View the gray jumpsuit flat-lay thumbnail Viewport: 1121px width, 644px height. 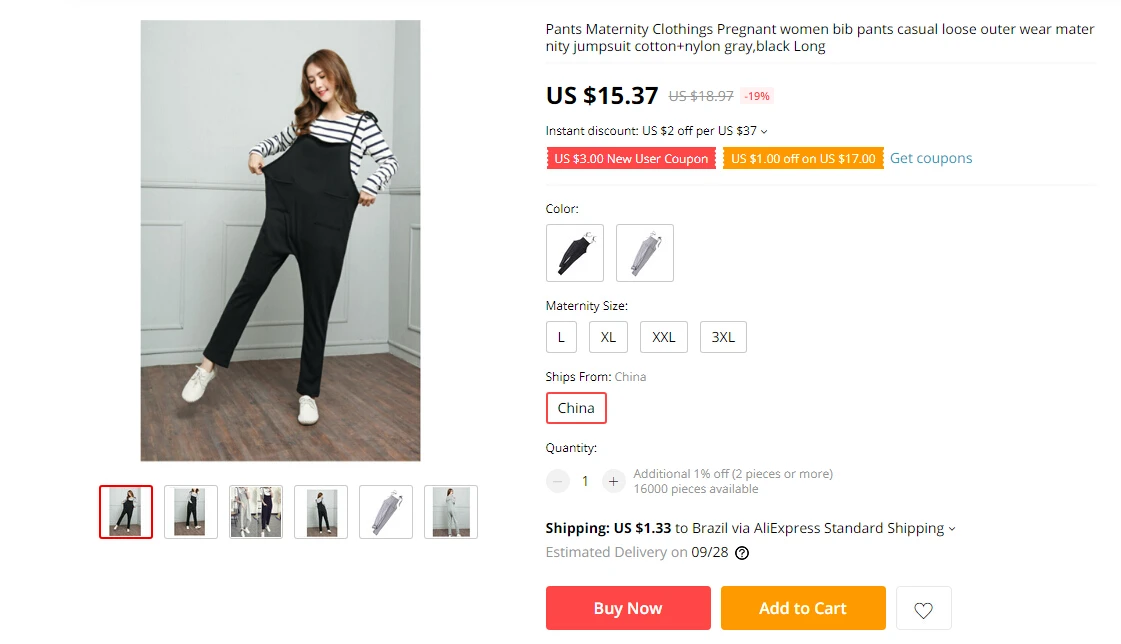pyautogui.click(x=386, y=512)
